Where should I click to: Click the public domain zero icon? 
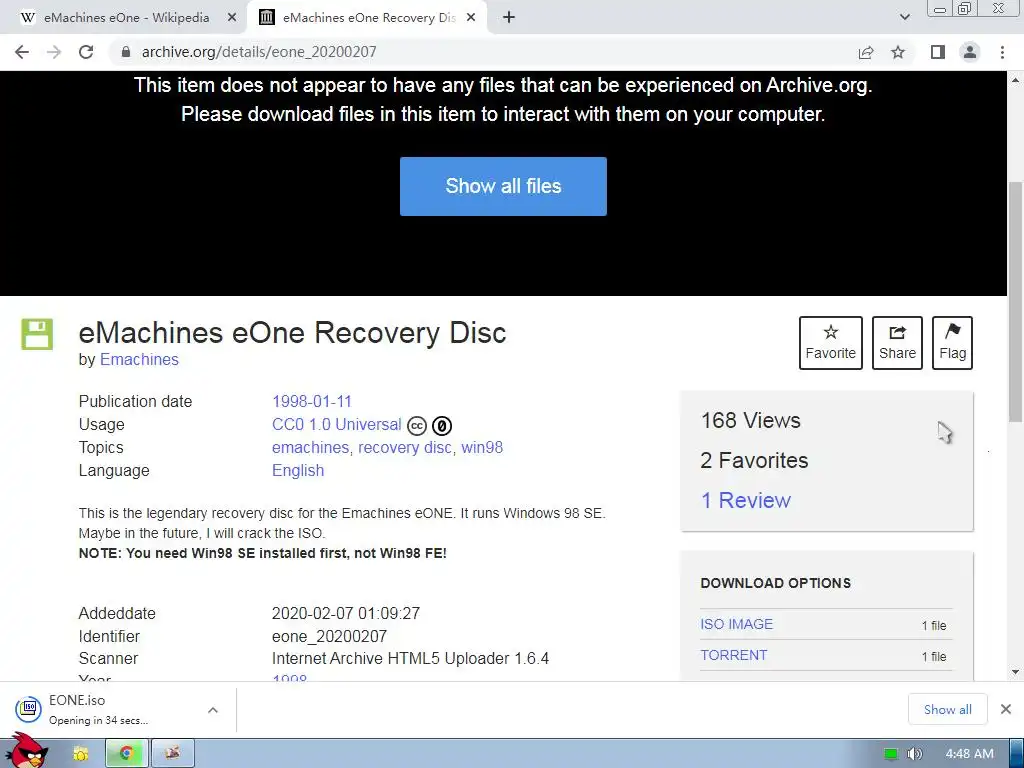[442, 426]
